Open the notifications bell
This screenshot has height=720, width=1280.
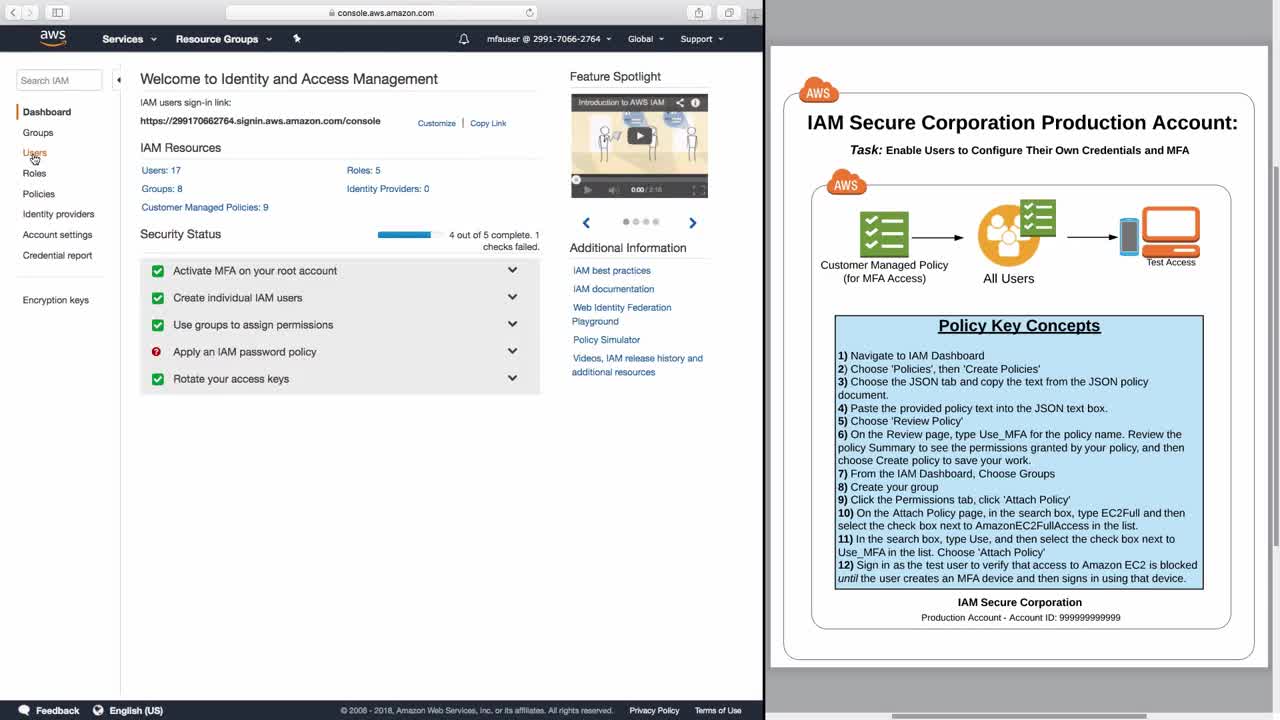coord(463,39)
